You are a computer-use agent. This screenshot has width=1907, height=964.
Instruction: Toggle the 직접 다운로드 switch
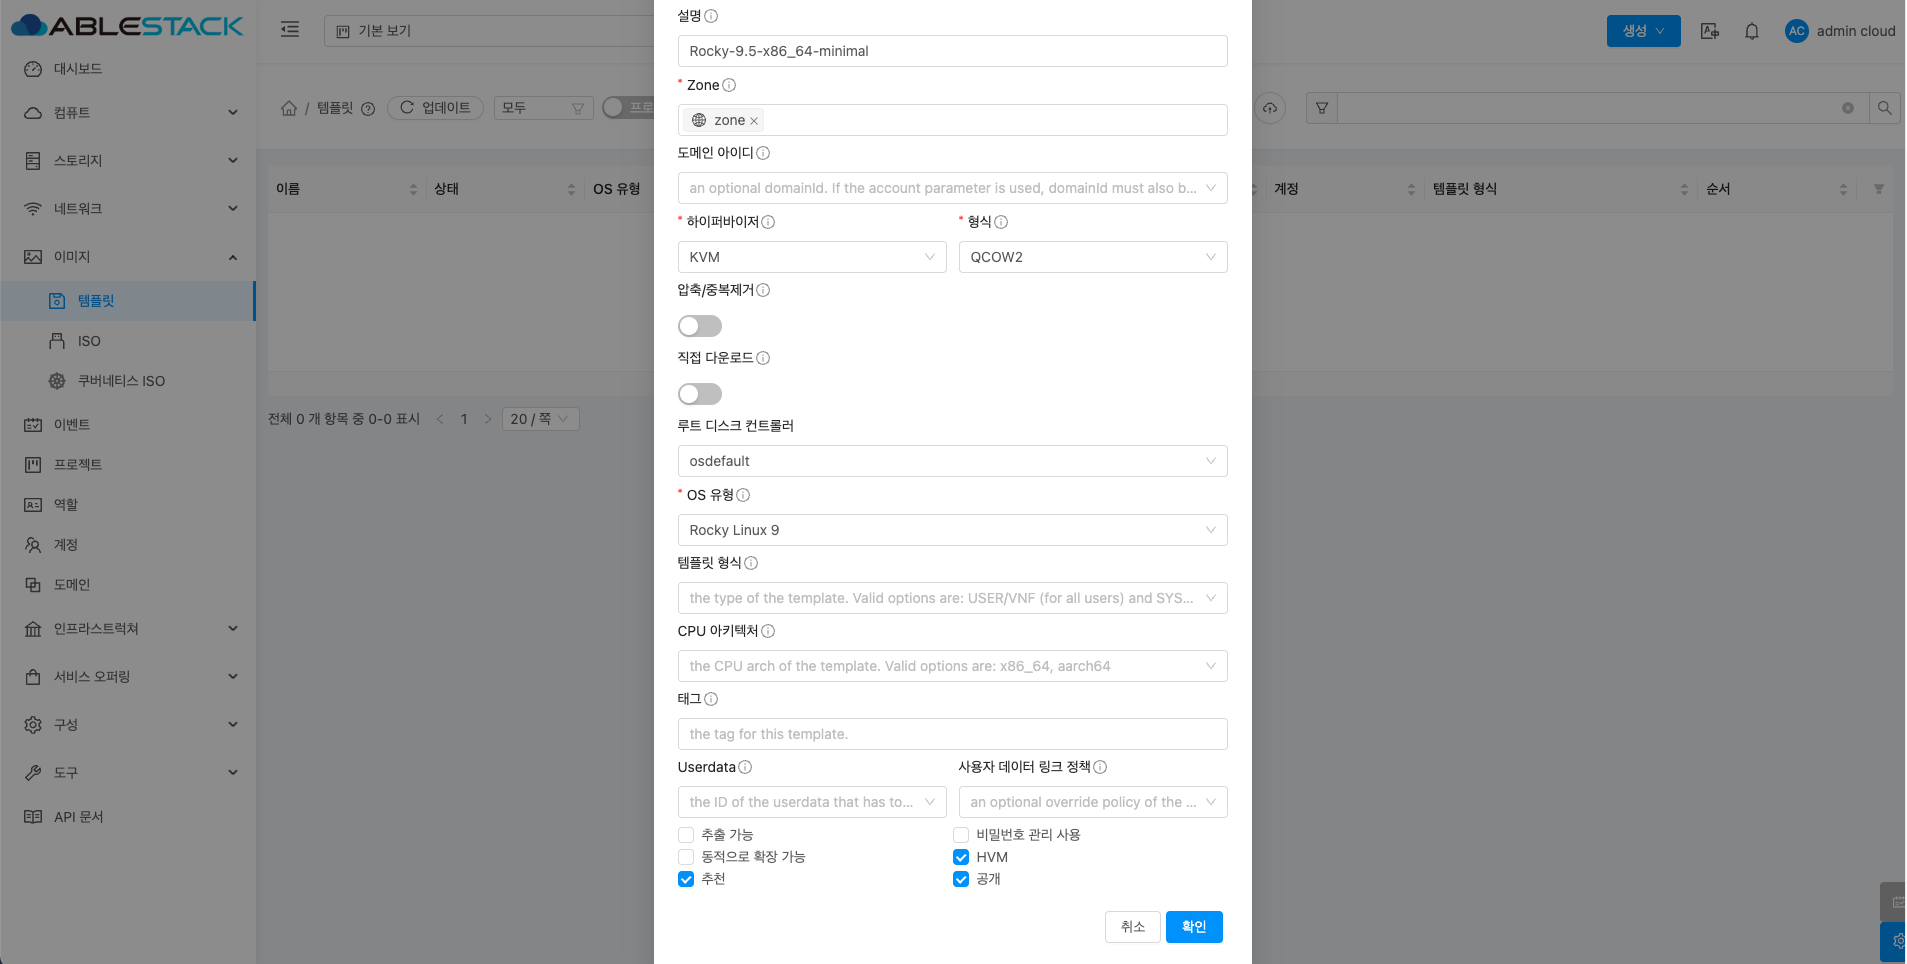tap(700, 394)
